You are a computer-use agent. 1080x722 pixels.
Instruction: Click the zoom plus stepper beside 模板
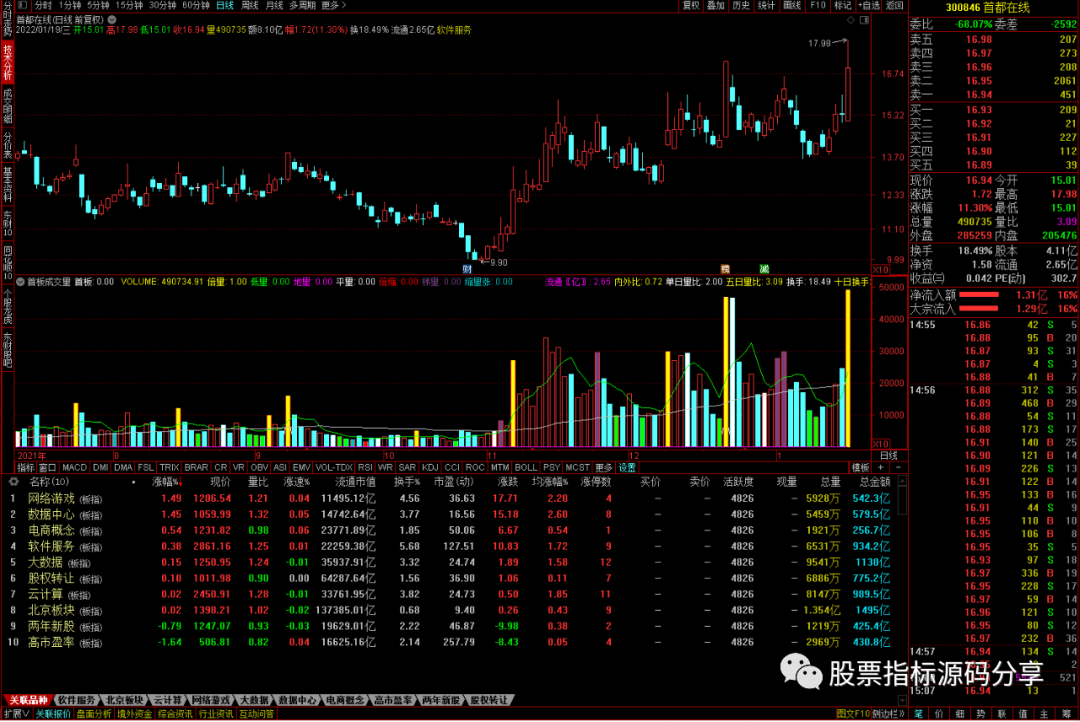click(x=881, y=466)
